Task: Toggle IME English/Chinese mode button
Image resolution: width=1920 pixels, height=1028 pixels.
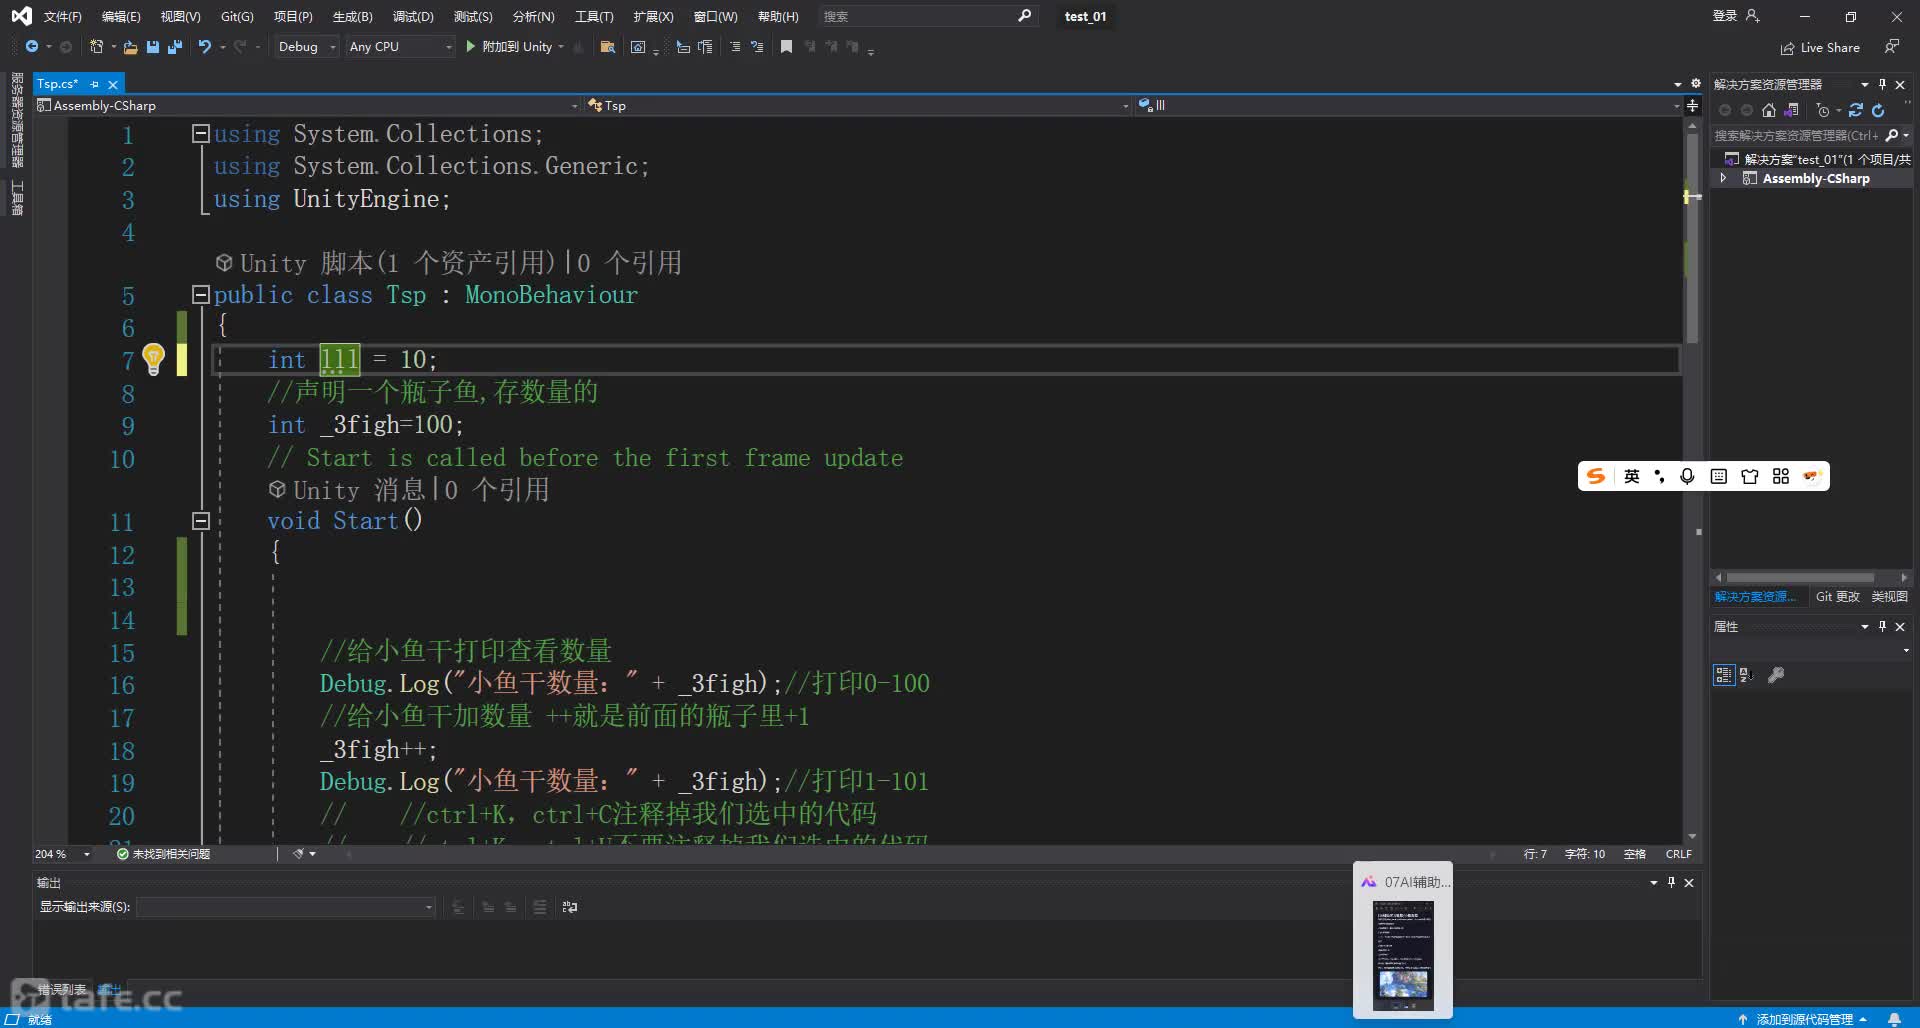Action: click(1632, 476)
